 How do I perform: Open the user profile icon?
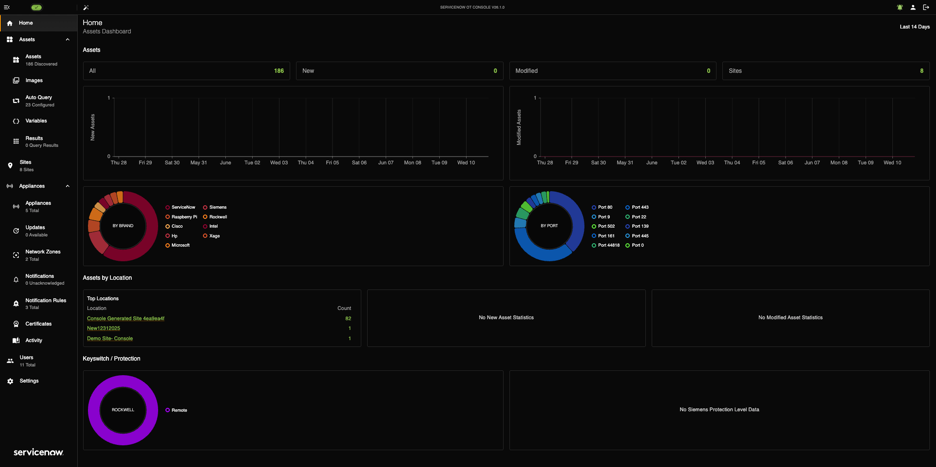coord(913,7)
